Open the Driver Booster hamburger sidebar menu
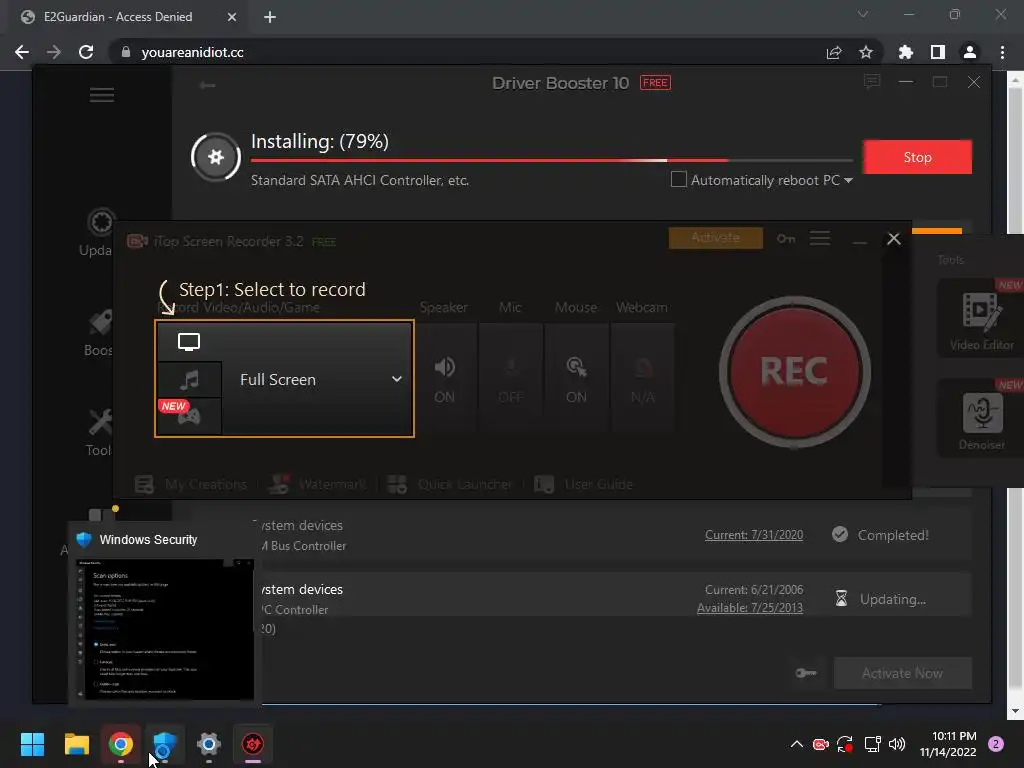Image resolution: width=1024 pixels, height=768 pixels. click(102, 95)
